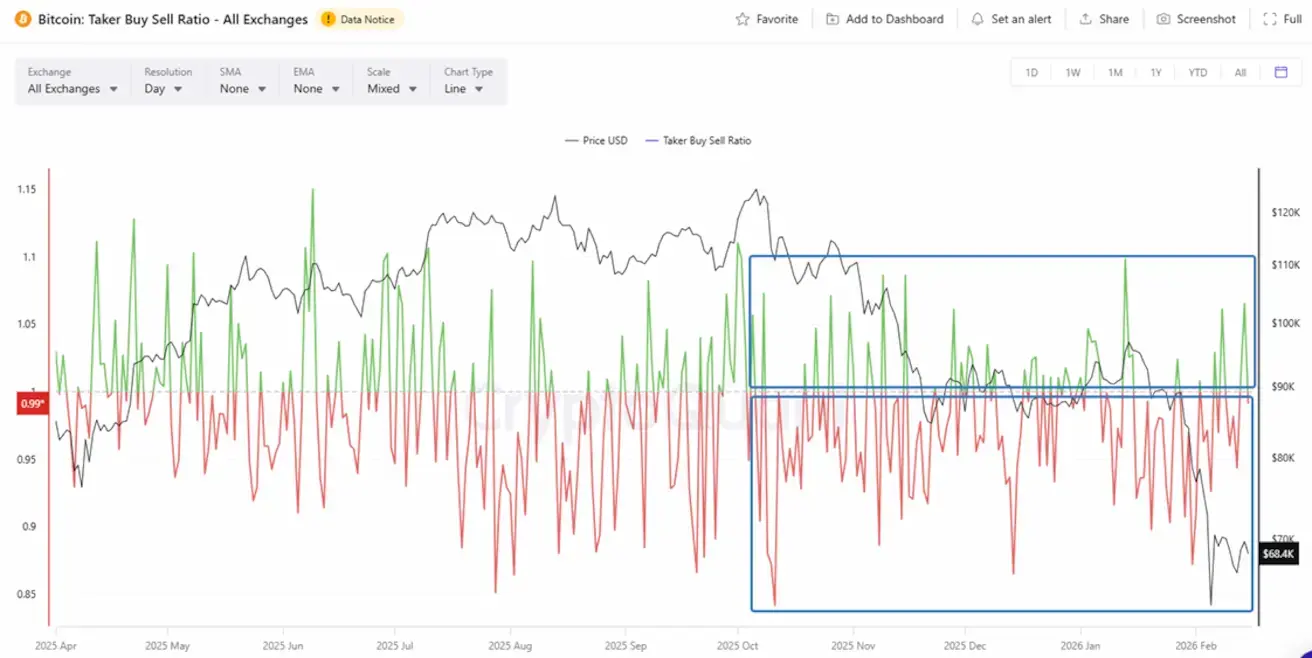Select the 1M time range
1312x658 pixels.
click(1114, 72)
